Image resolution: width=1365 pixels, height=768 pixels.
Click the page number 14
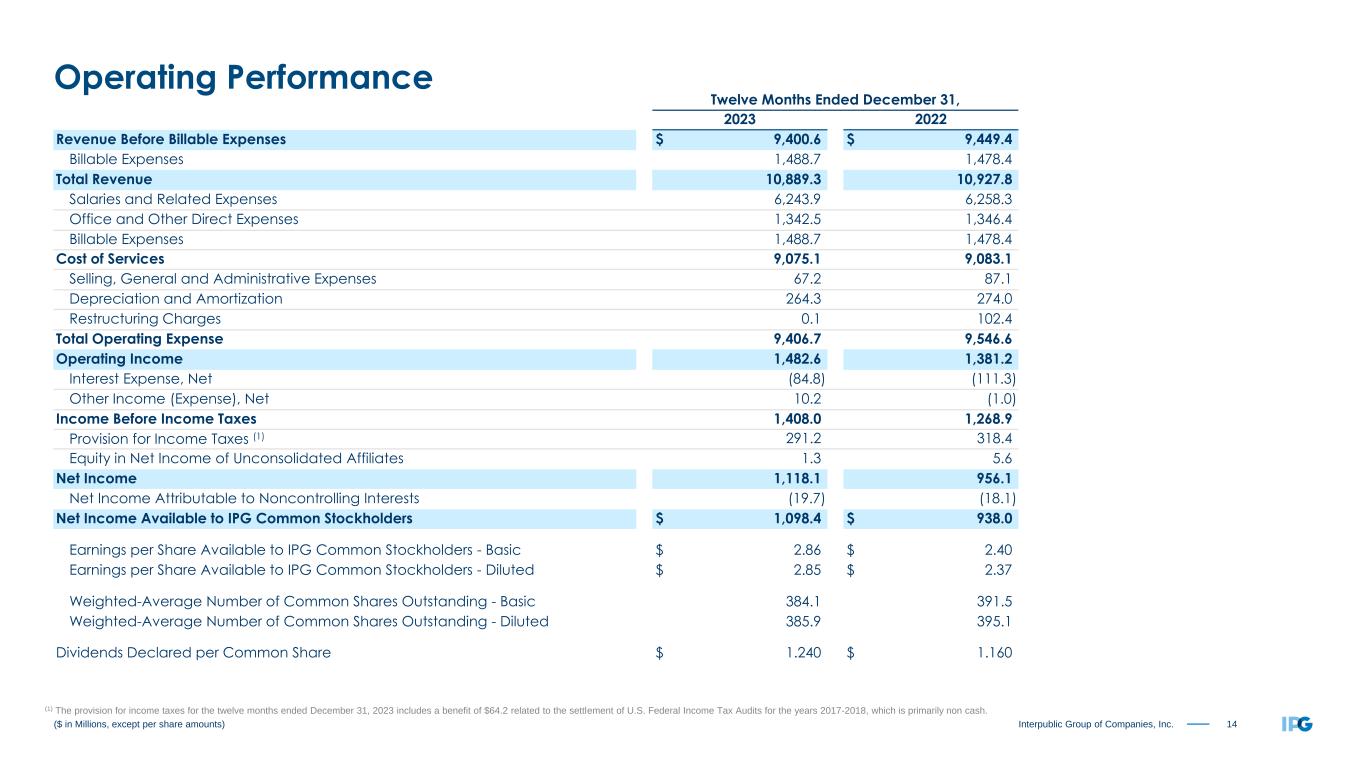1232,724
